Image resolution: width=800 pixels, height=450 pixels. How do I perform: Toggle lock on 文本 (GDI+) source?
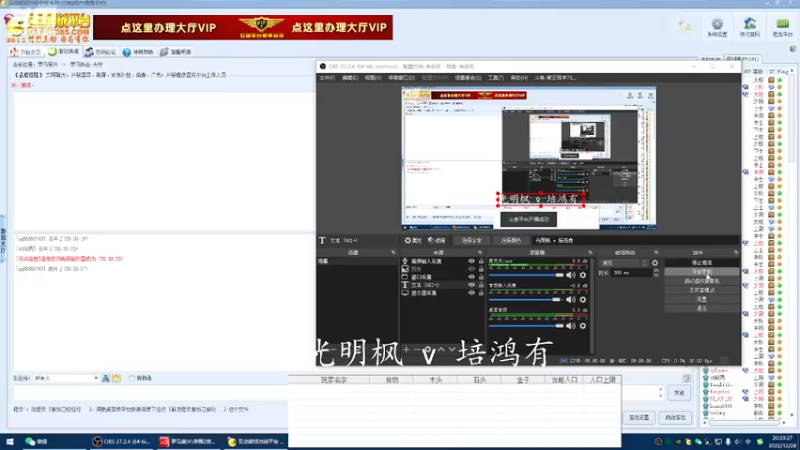pyautogui.click(x=481, y=285)
